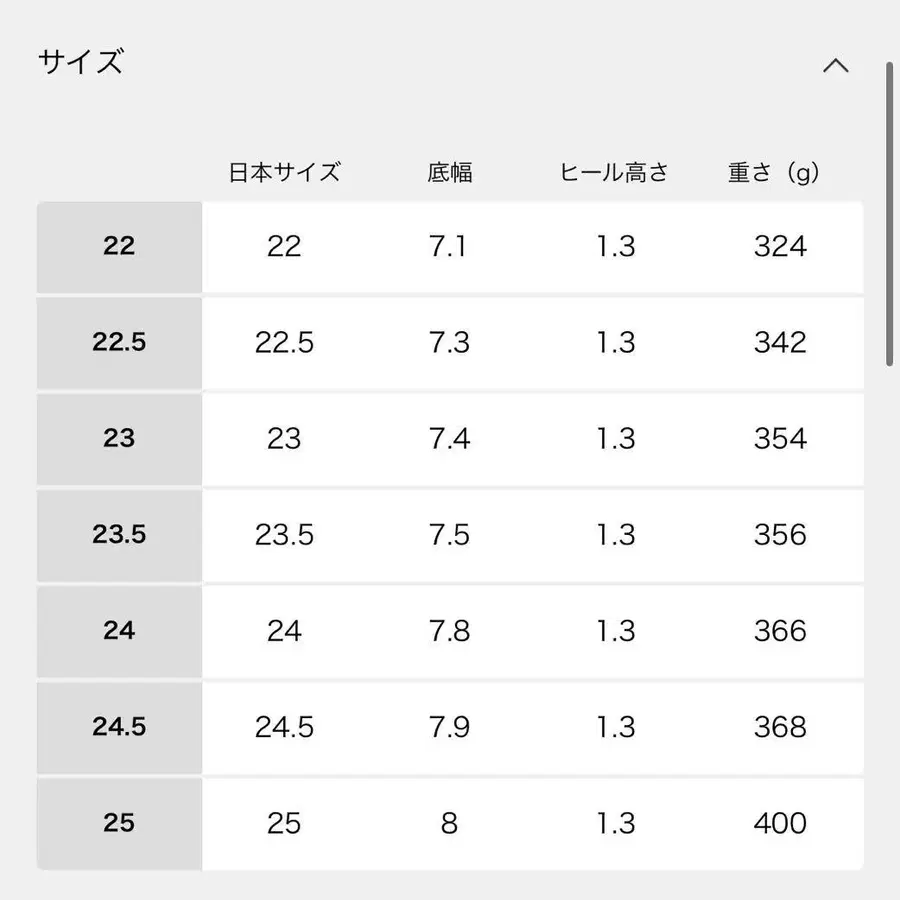
Task: Click the weight value 324 for size 22
Action: coord(780,247)
